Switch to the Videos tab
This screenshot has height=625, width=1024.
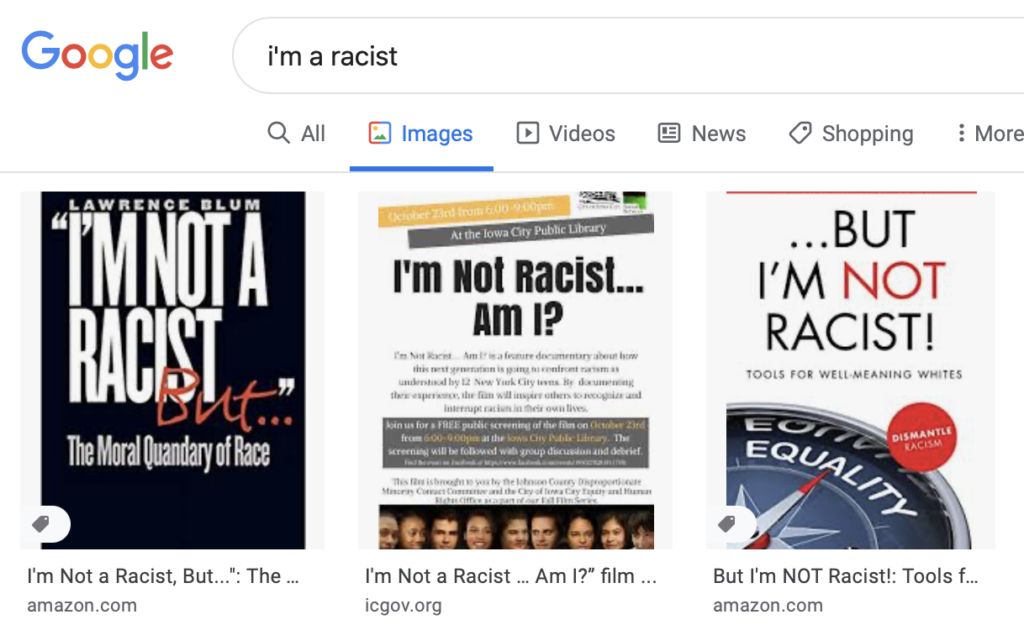566,133
